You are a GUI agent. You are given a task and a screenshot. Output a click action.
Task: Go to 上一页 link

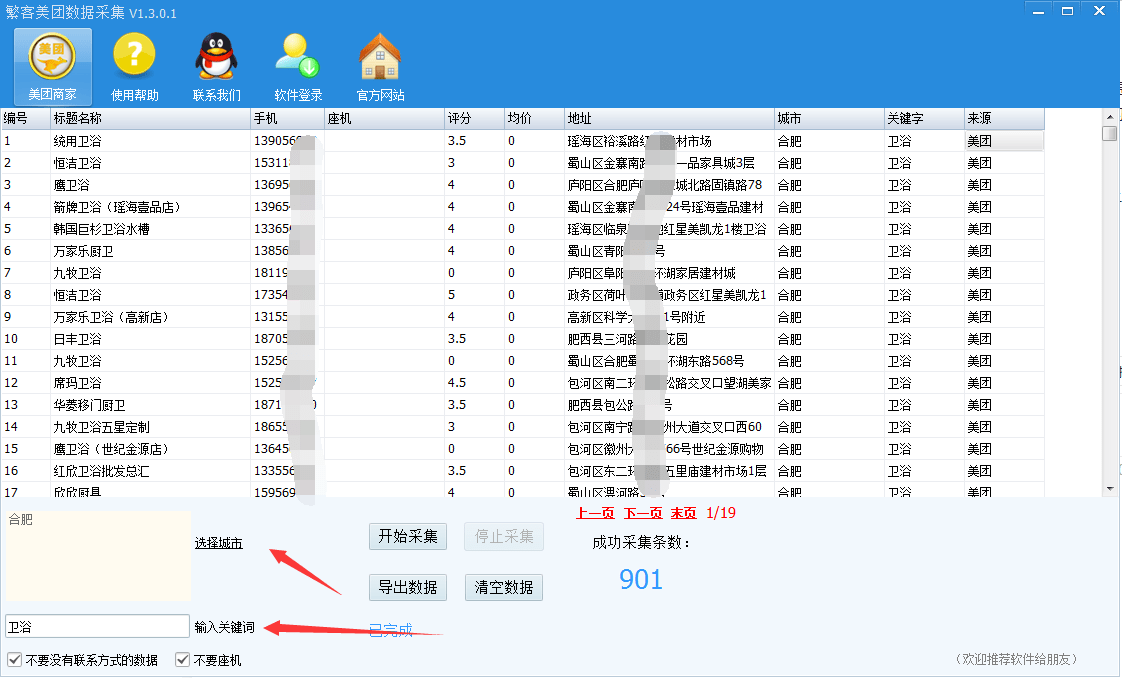[x=595, y=513]
